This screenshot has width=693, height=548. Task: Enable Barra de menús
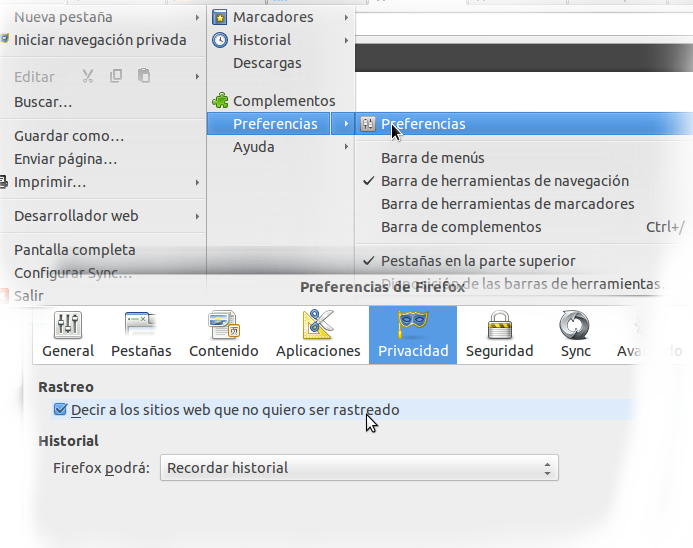click(433, 158)
